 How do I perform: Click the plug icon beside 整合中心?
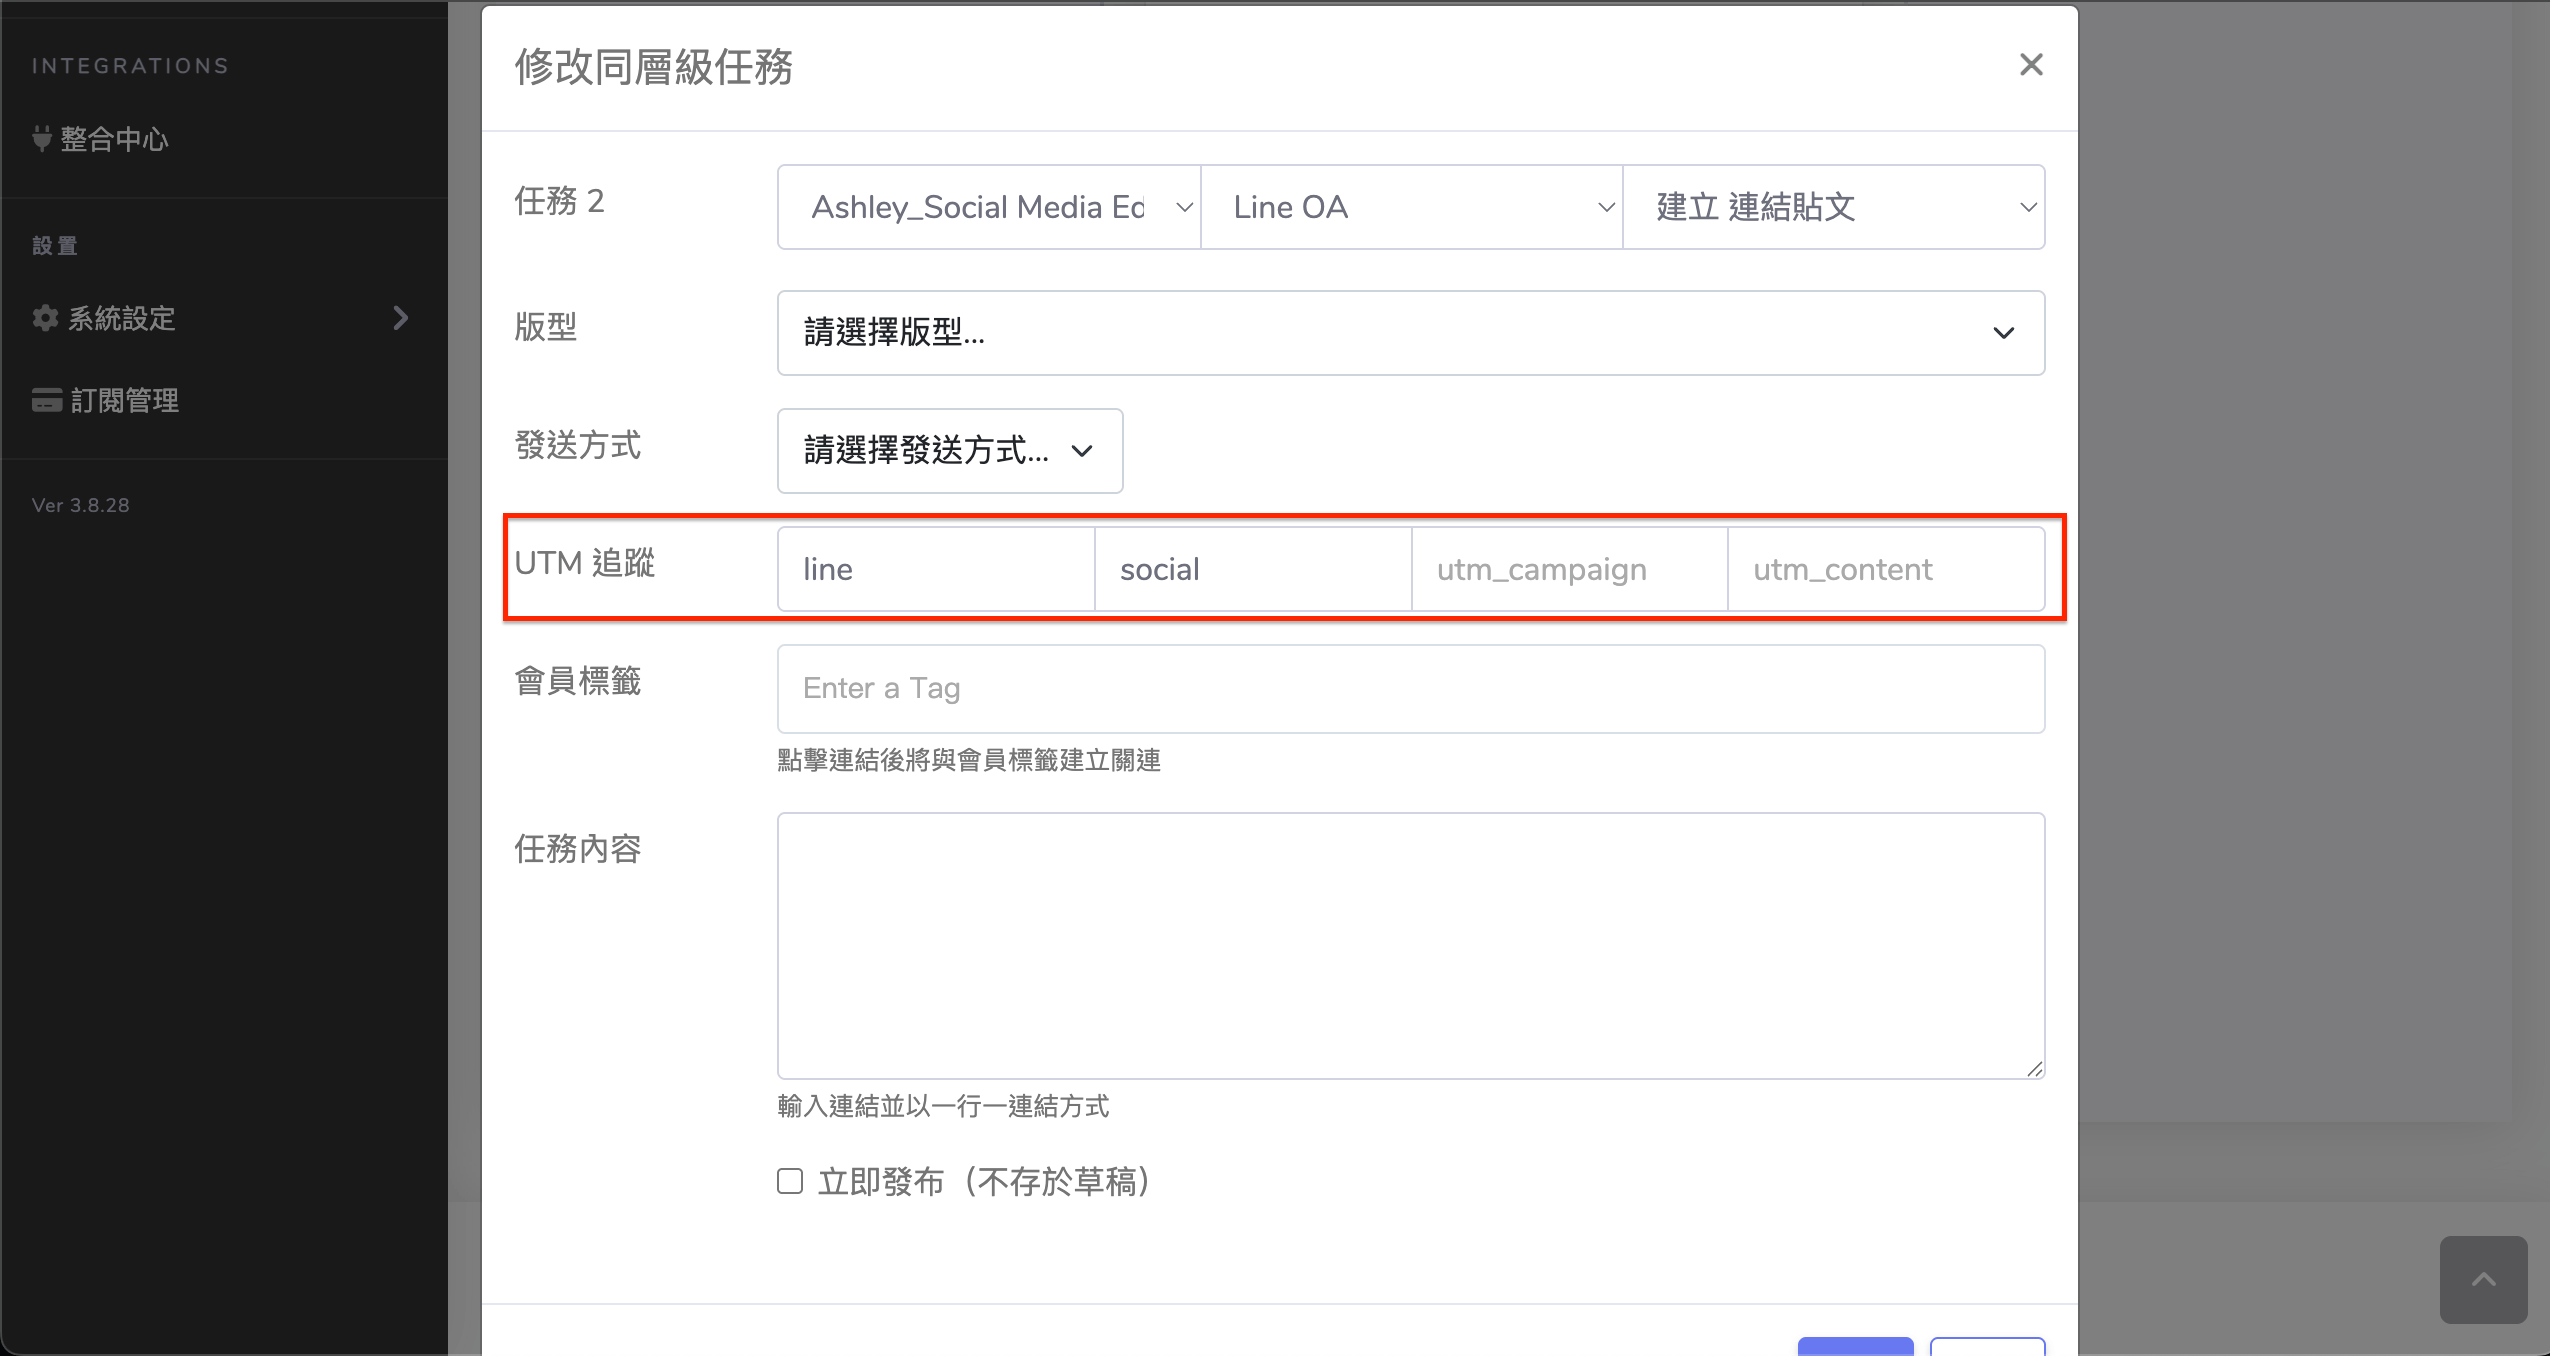coord(41,138)
